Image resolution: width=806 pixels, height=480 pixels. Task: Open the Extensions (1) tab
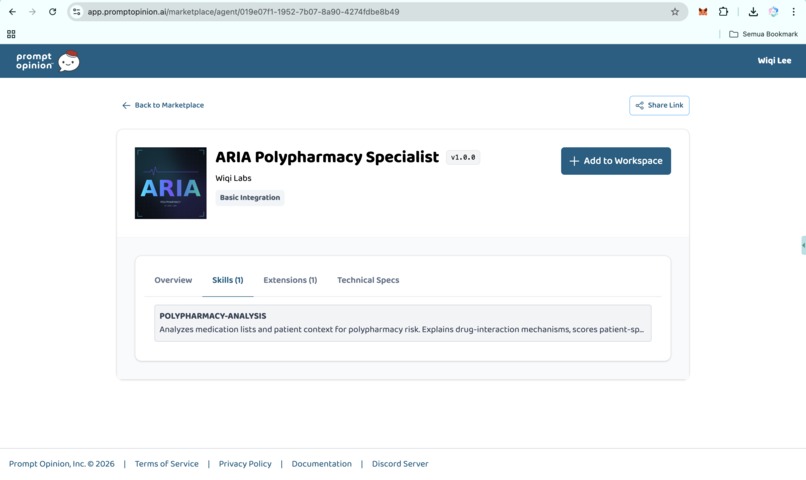pyautogui.click(x=290, y=280)
